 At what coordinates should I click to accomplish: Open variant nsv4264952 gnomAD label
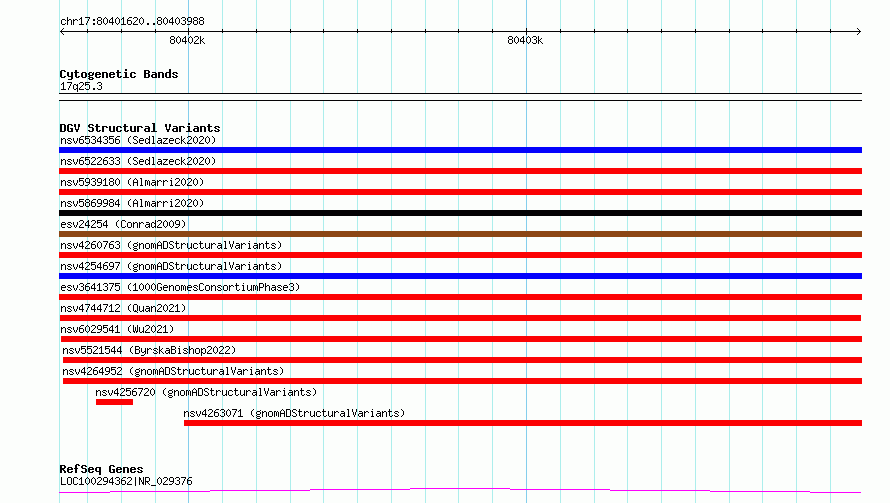coord(173,371)
